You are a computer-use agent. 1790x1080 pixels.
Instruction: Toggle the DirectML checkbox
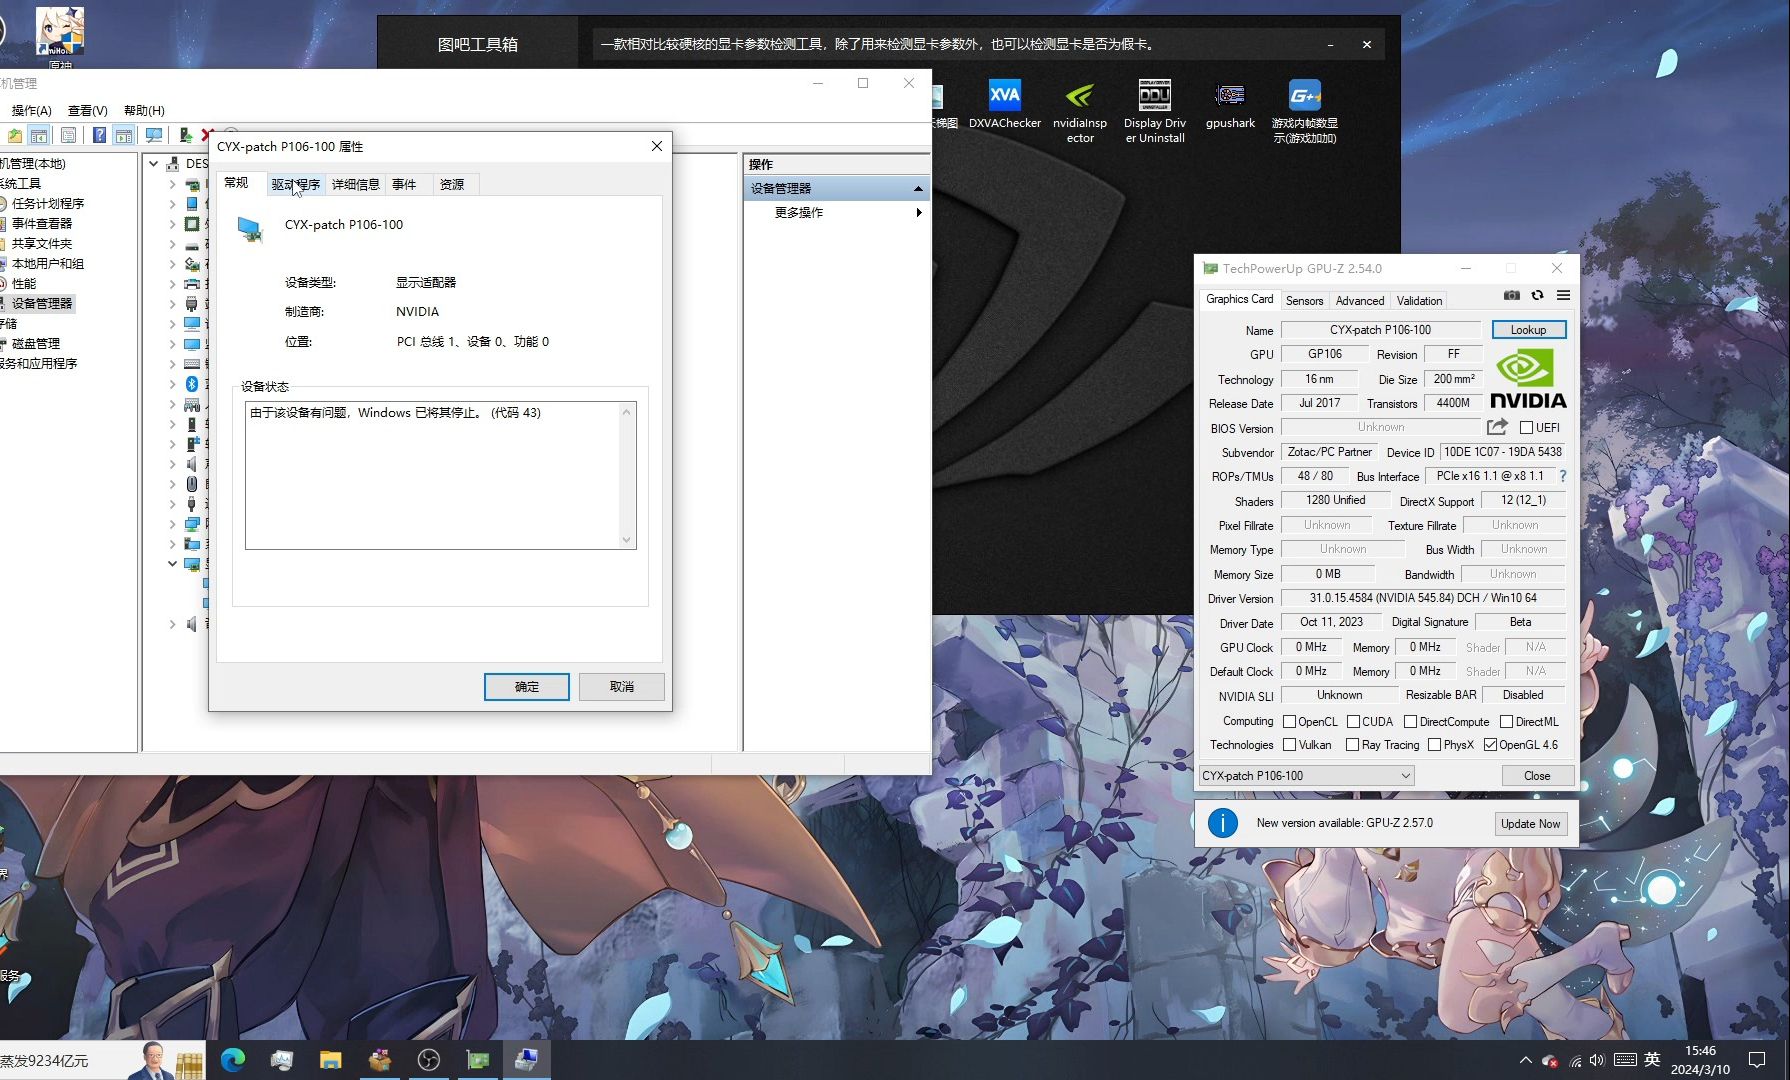click(x=1506, y=721)
